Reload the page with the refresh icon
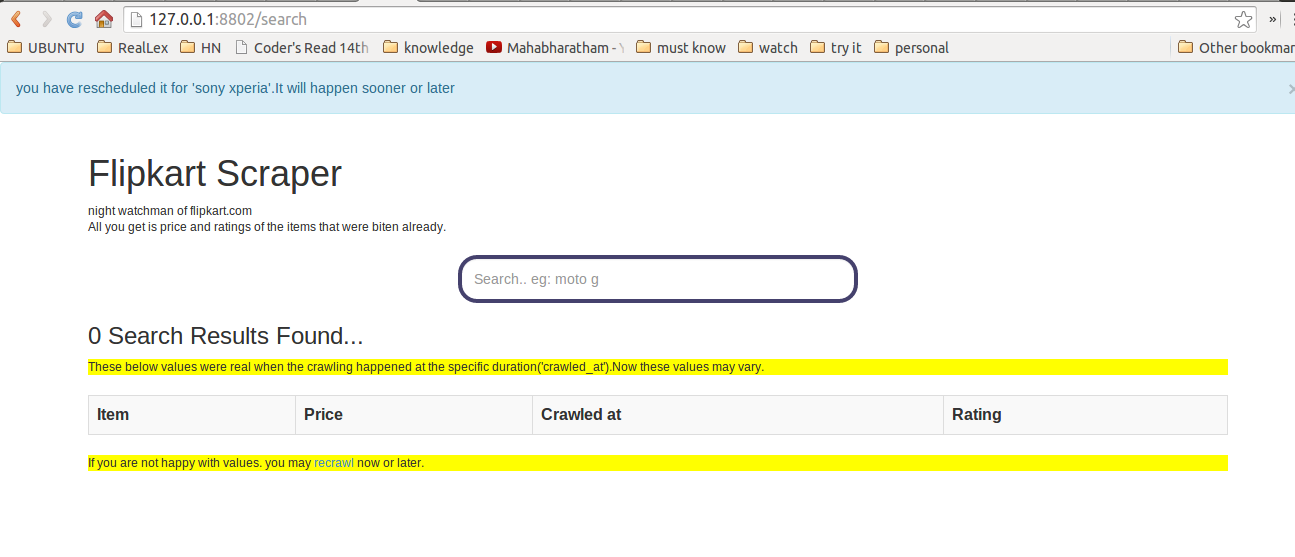Image resolution: width=1295 pixels, height=557 pixels. (x=75, y=19)
